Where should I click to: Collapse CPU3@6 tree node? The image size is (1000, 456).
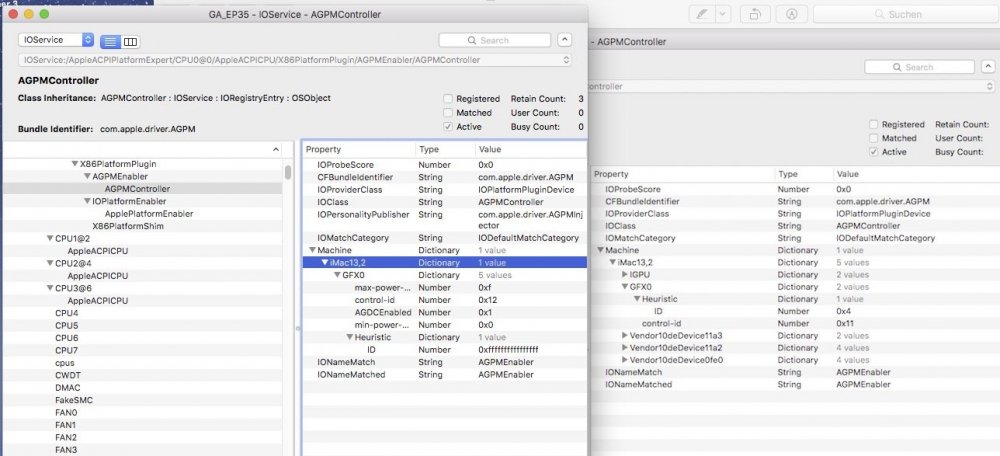point(50,288)
